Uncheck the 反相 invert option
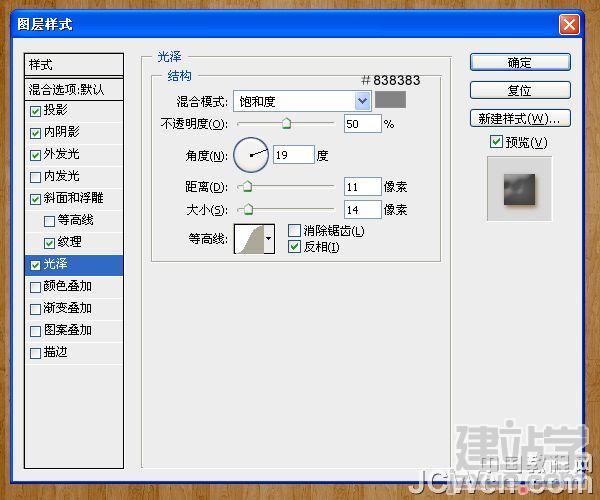 pos(294,247)
